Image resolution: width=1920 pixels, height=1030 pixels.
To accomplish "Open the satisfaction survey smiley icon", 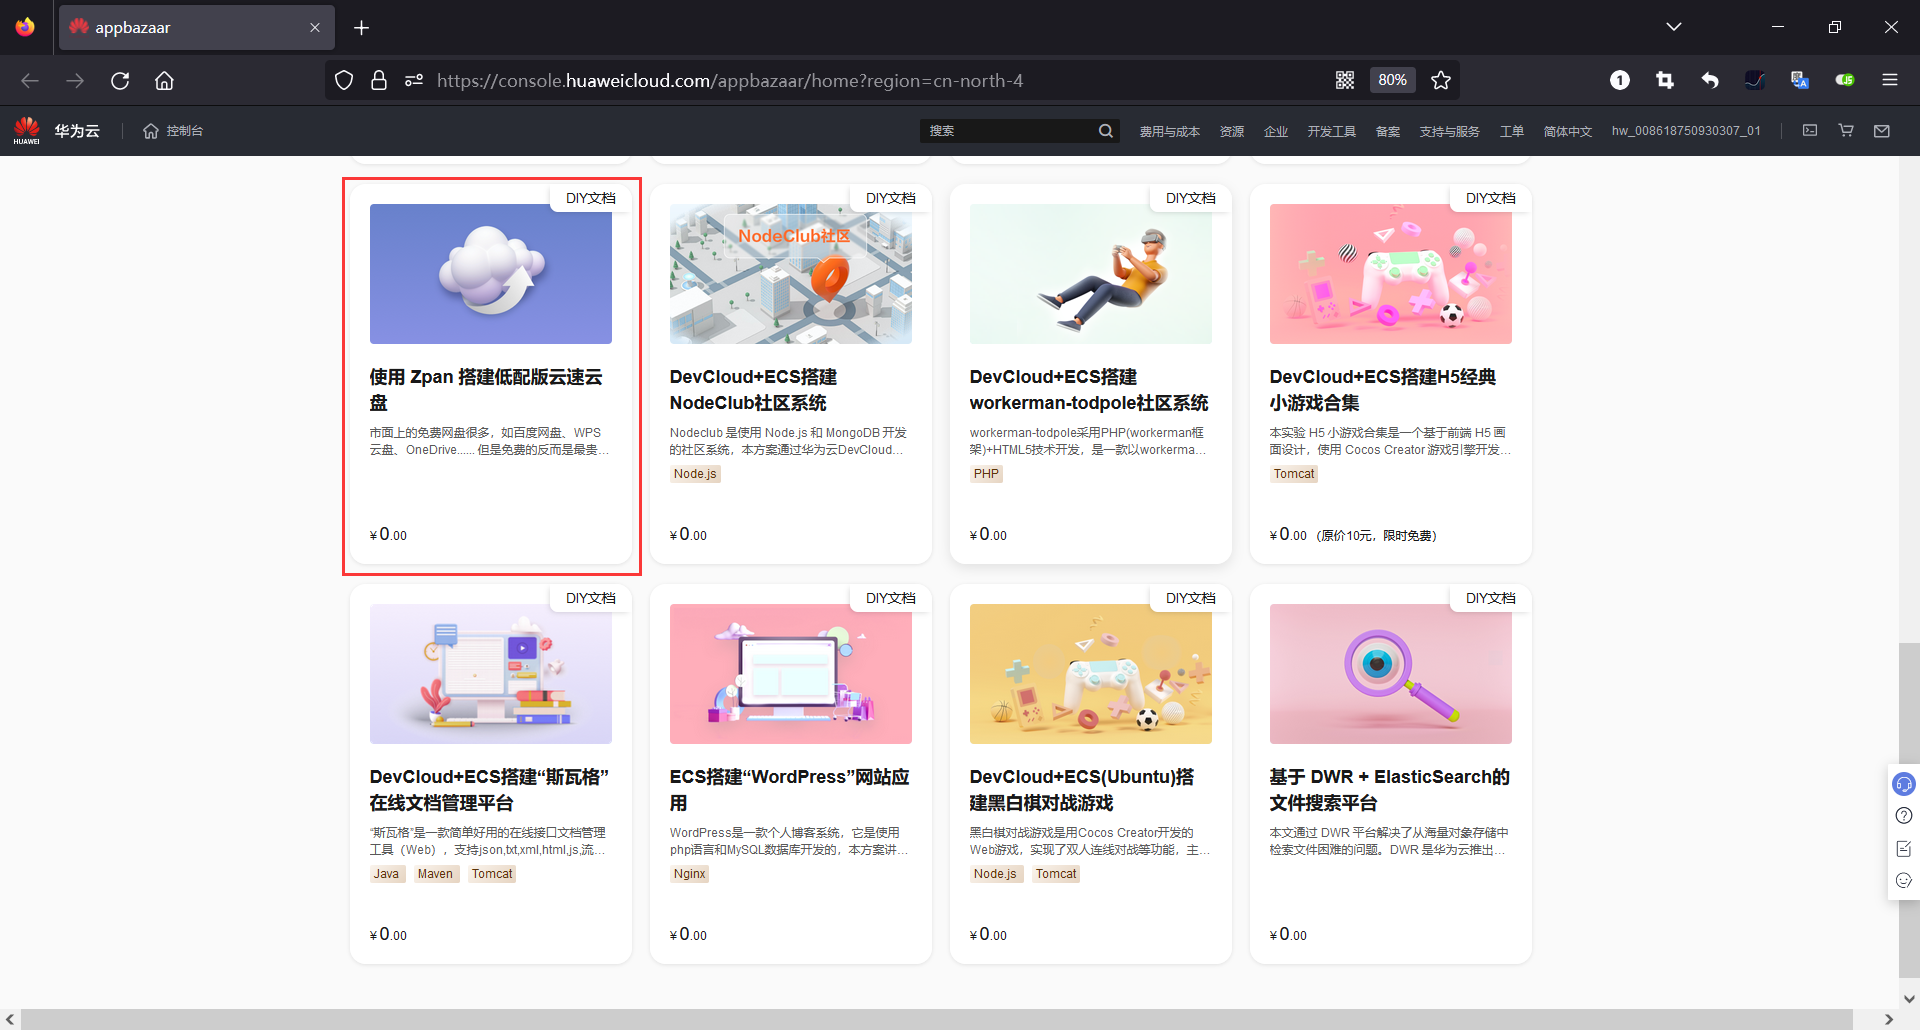I will click(x=1904, y=881).
